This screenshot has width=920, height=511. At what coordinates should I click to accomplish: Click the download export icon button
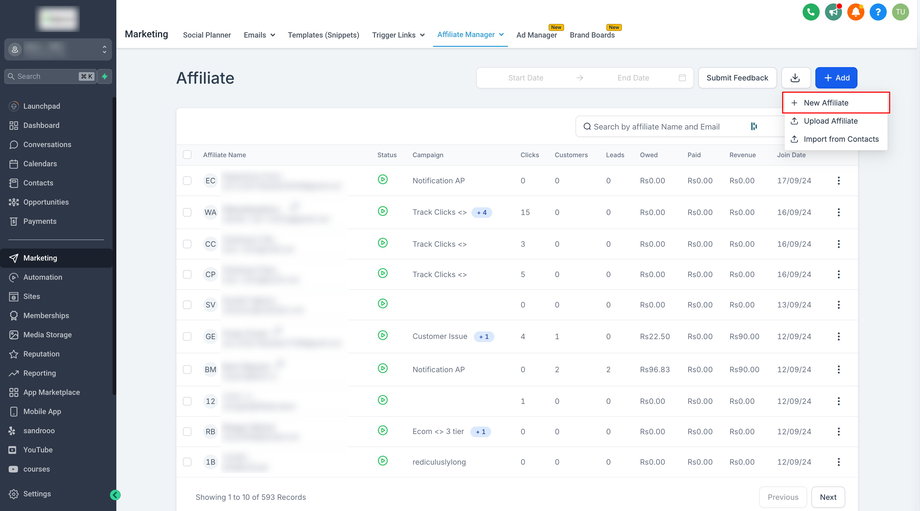point(795,78)
